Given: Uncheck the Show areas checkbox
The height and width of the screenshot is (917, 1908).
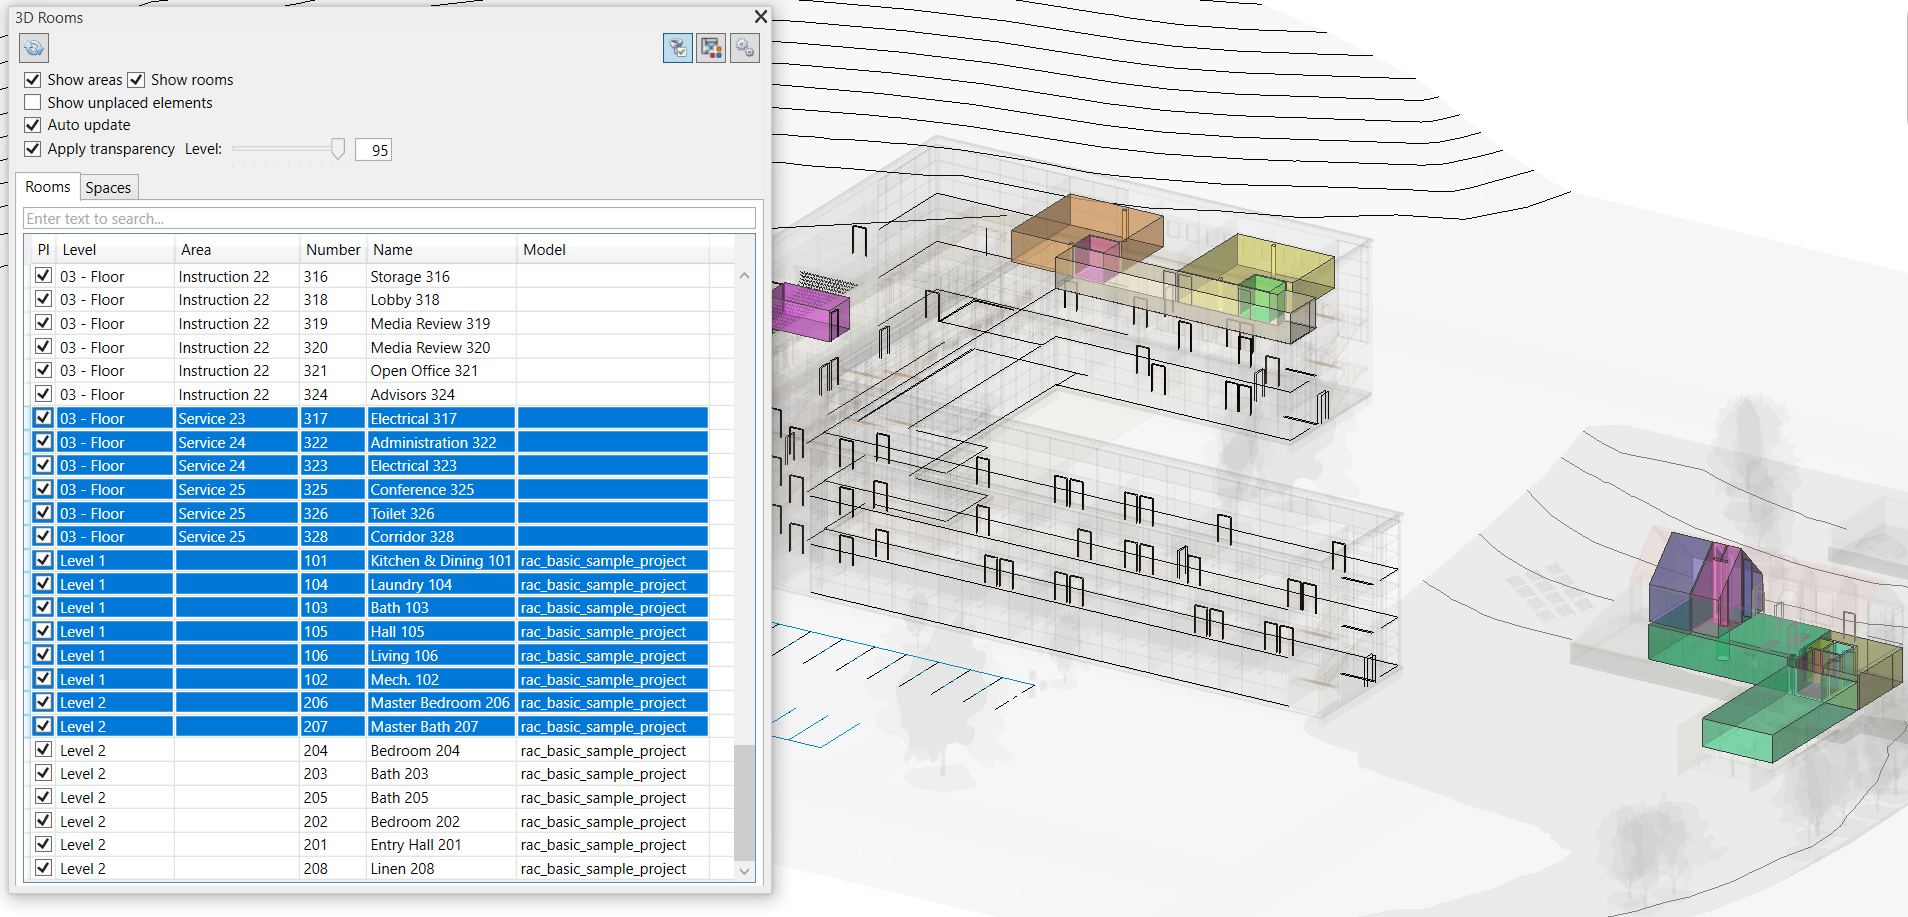Looking at the screenshot, I should (33, 80).
